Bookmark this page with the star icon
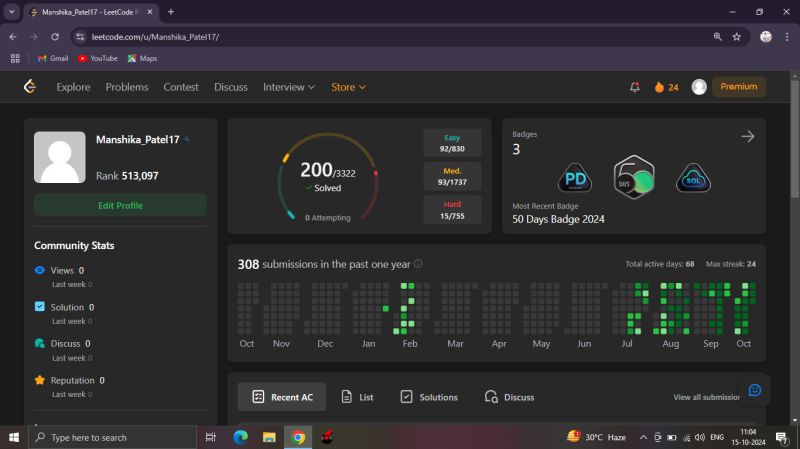The image size is (800, 449). coord(737,37)
